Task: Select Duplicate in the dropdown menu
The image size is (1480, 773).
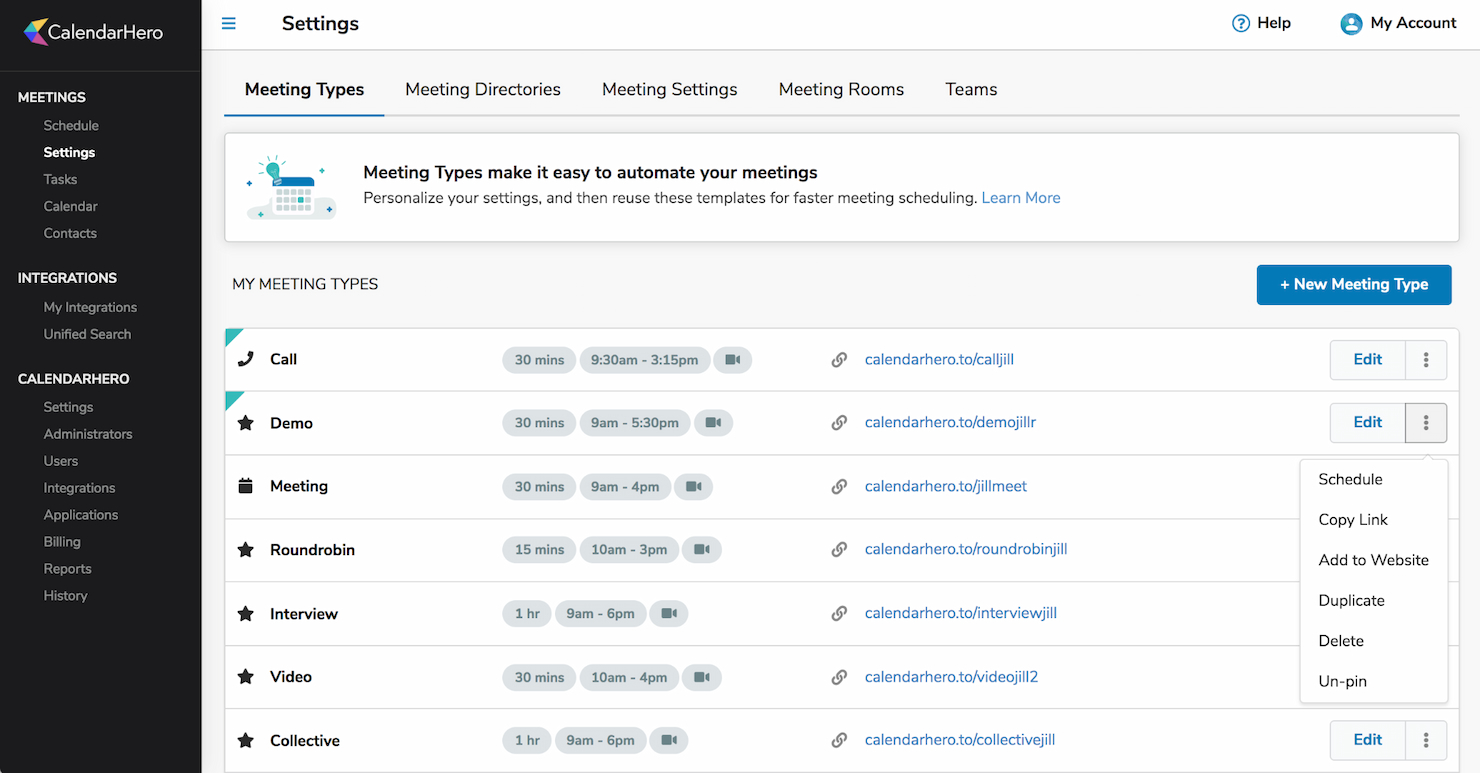Action: click(x=1351, y=600)
